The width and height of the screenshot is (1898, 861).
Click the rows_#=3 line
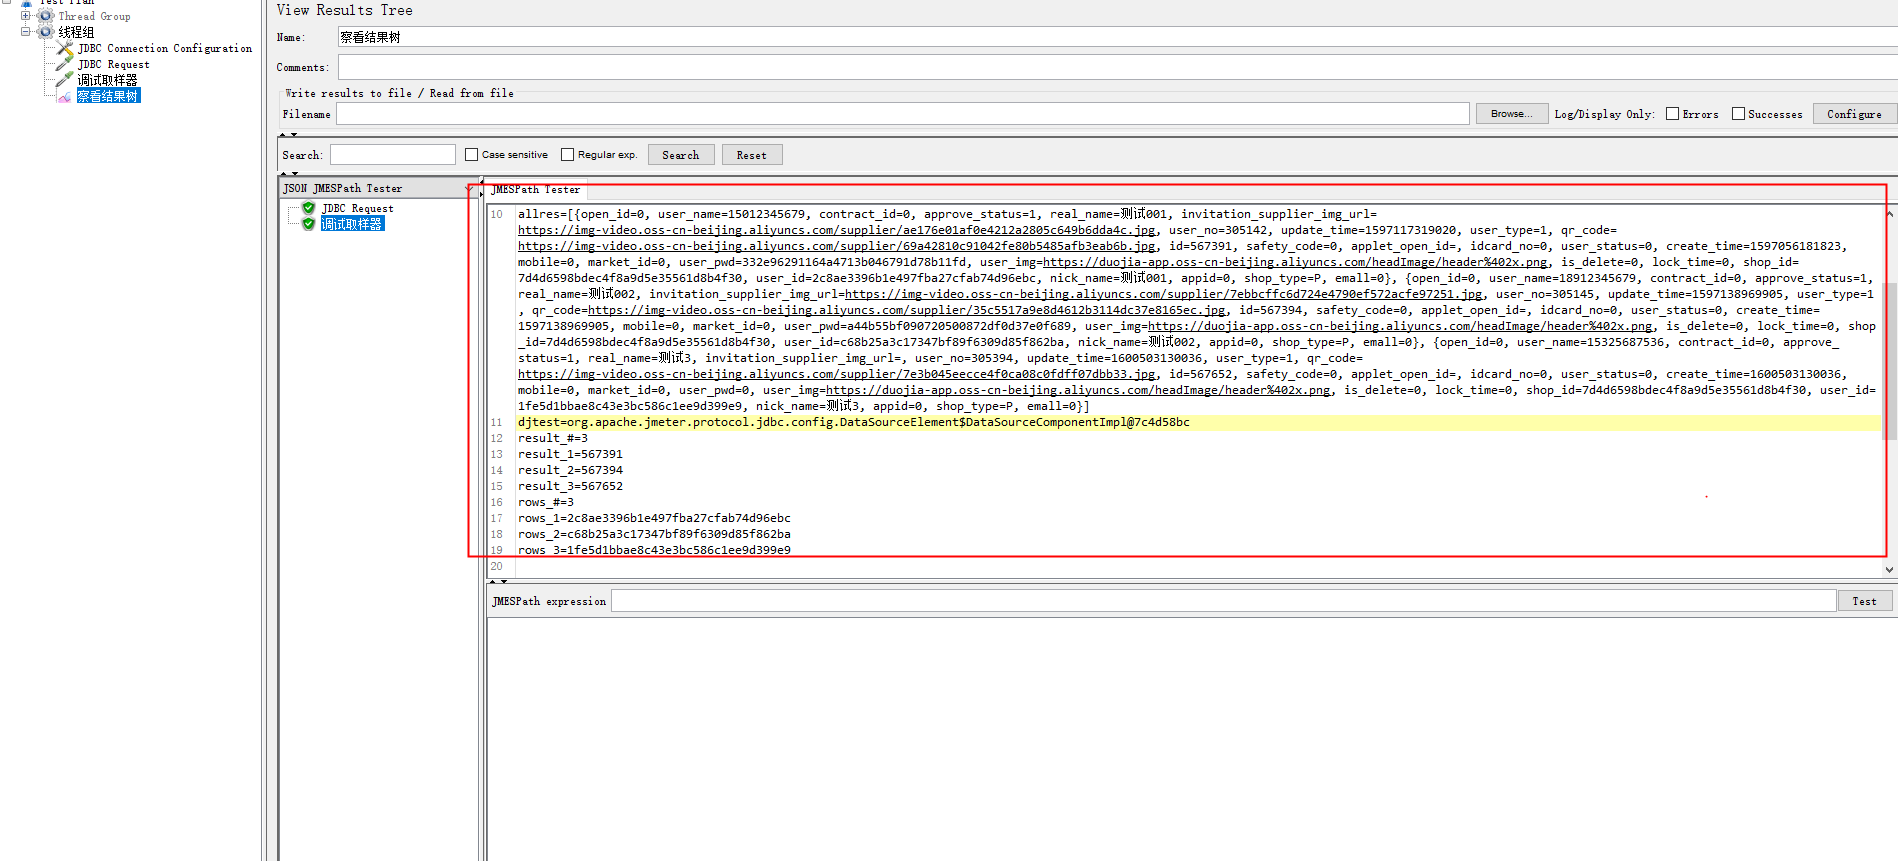coord(546,502)
